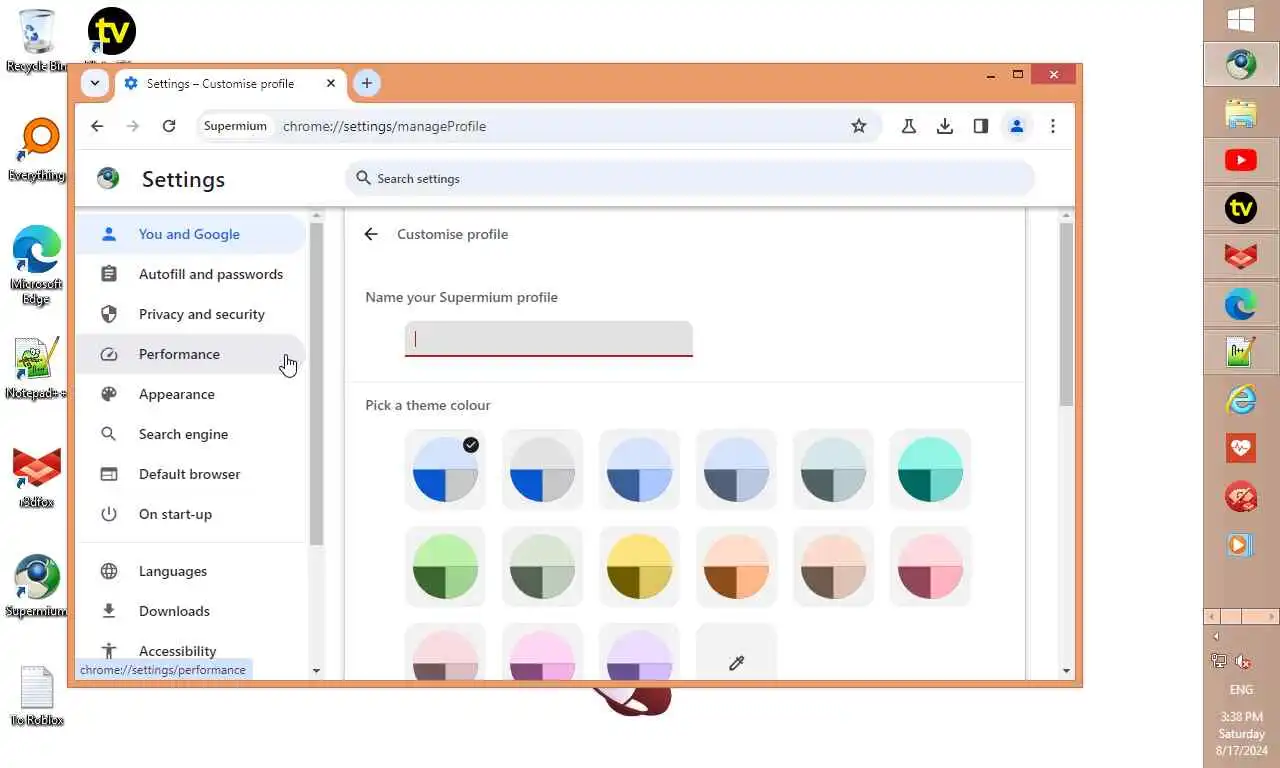Screen dimensions: 1280x768
Task: Select the teal theme colour
Action: 930,470
